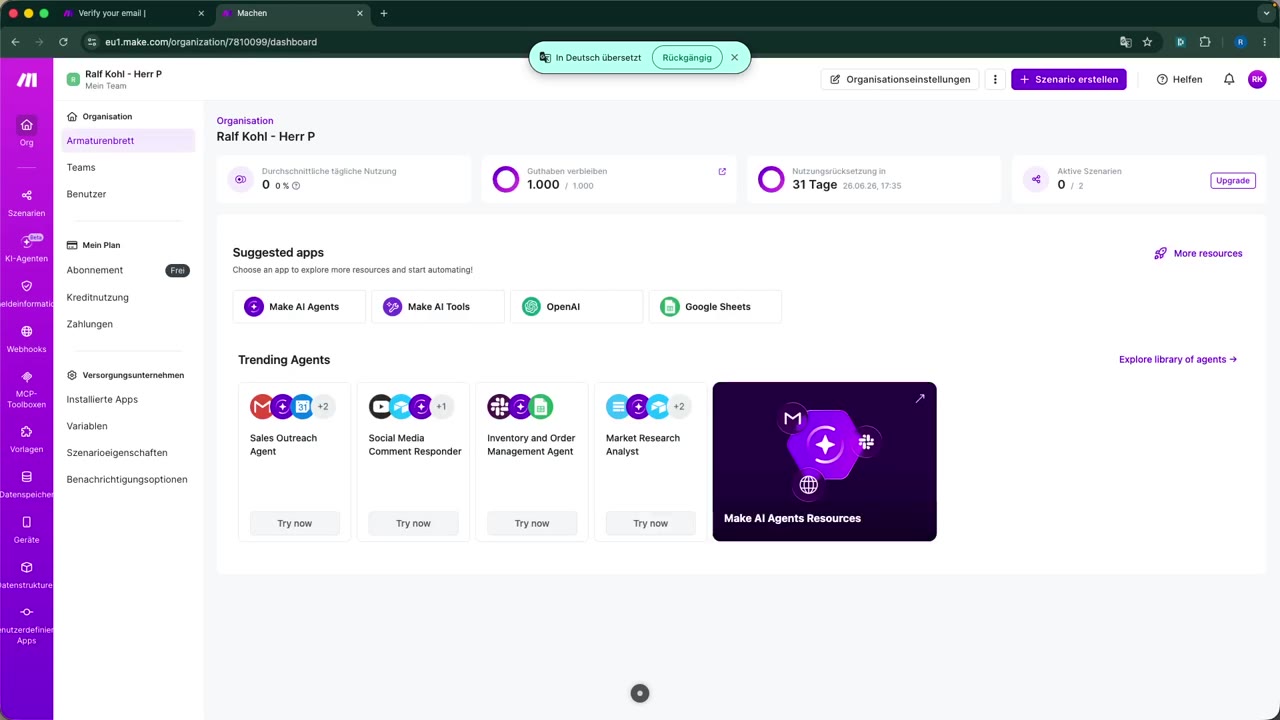
Task: Choose the Make AI Agents suggested app
Action: pyautogui.click(x=299, y=307)
